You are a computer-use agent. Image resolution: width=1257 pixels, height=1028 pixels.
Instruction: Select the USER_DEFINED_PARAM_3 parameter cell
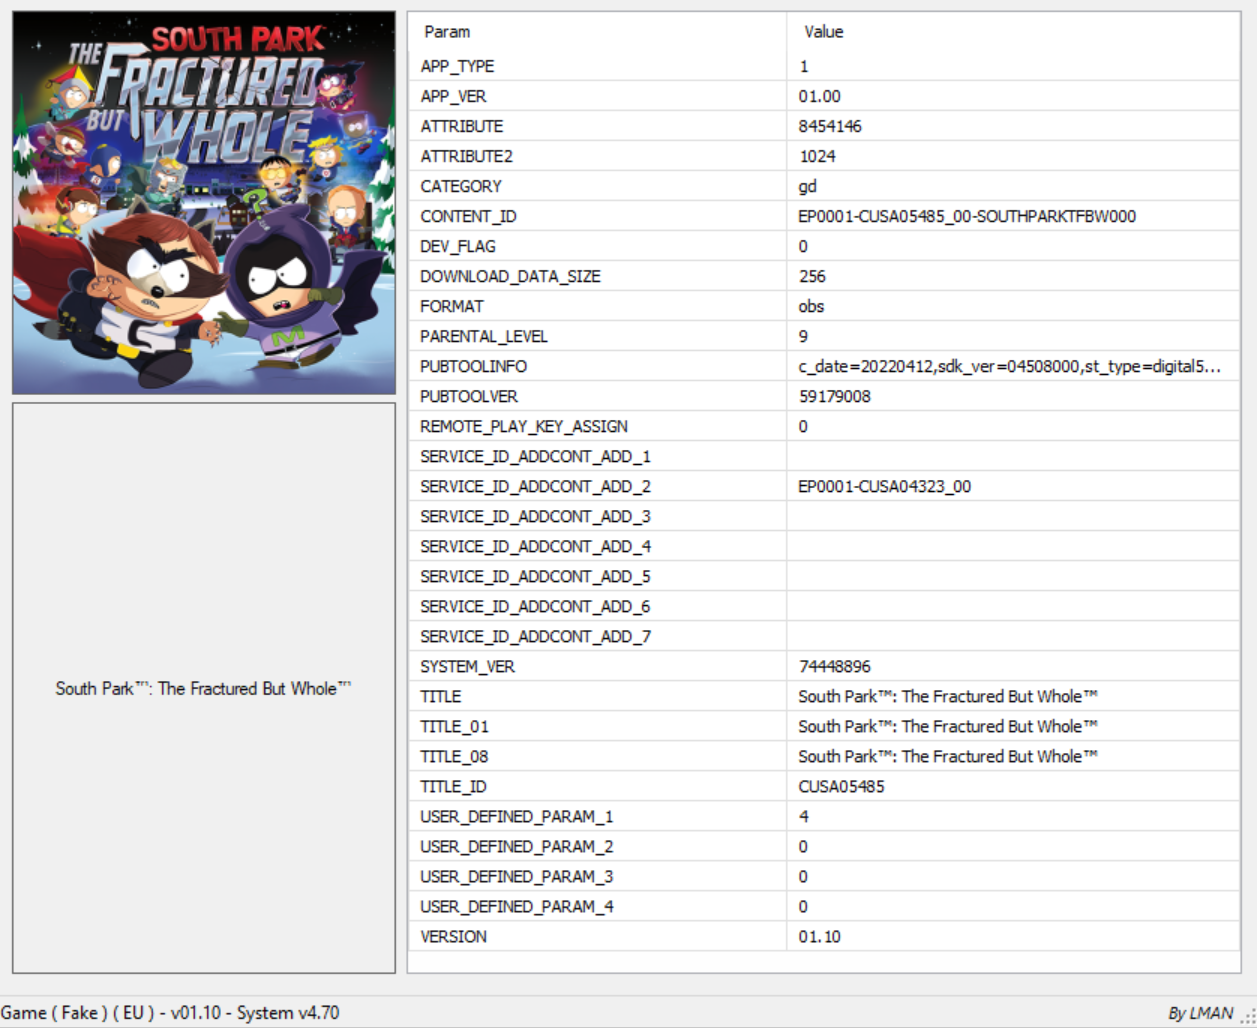pyautogui.click(x=597, y=876)
